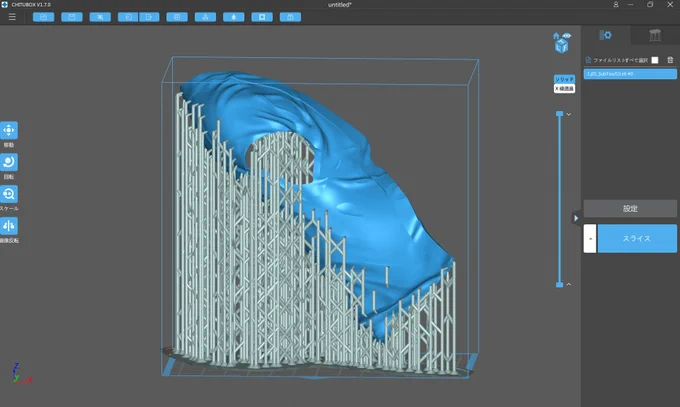Click the Open file folder toolbar button
This screenshot has height=407, width=680.
point(43,17)
